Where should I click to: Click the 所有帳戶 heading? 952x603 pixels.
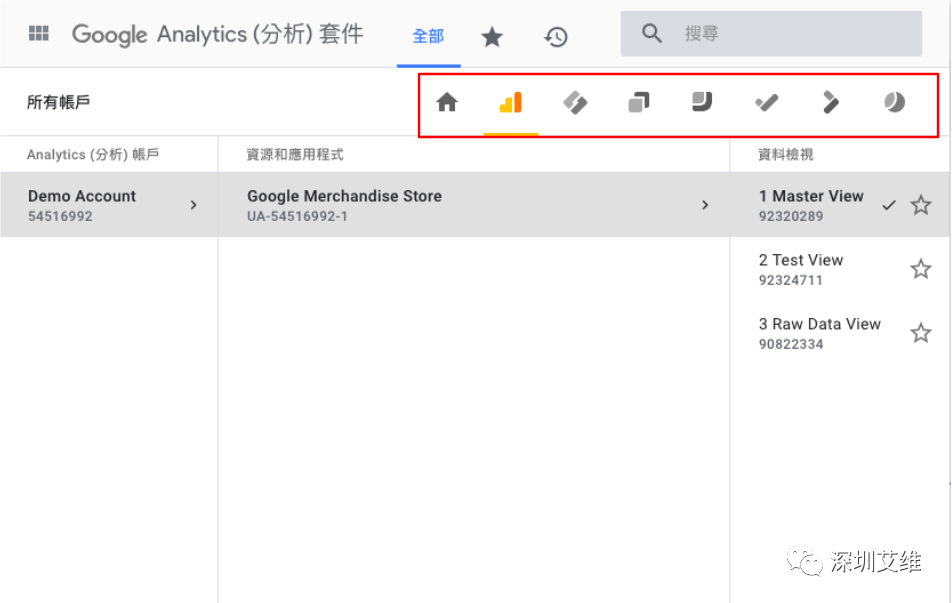point(58,102)
